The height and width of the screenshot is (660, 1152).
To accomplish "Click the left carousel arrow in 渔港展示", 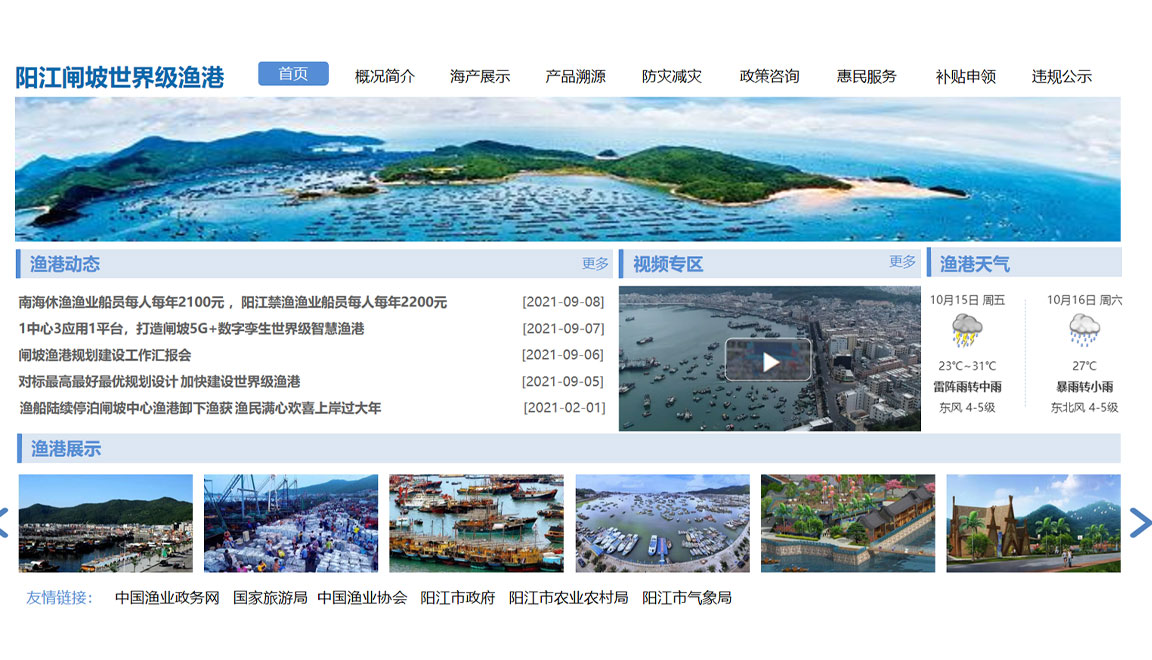I will 6,521.
